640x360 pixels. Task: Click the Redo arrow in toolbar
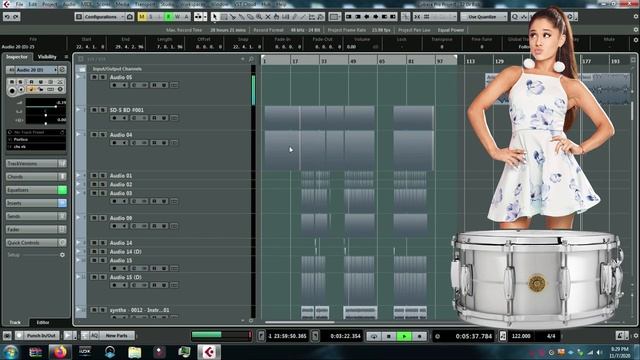16,17
